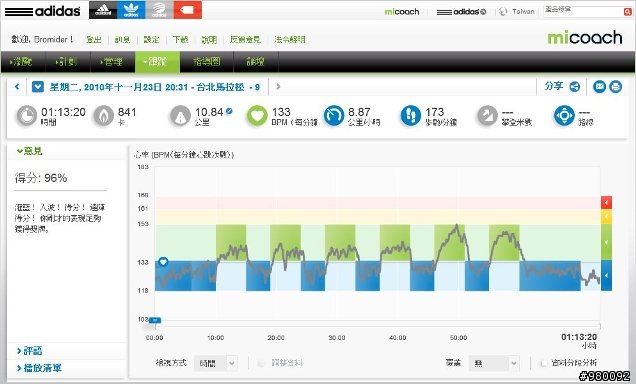The image size is (636, 384).
Task: Click the 8.87 speed value
Action: (x=359, y=112)
